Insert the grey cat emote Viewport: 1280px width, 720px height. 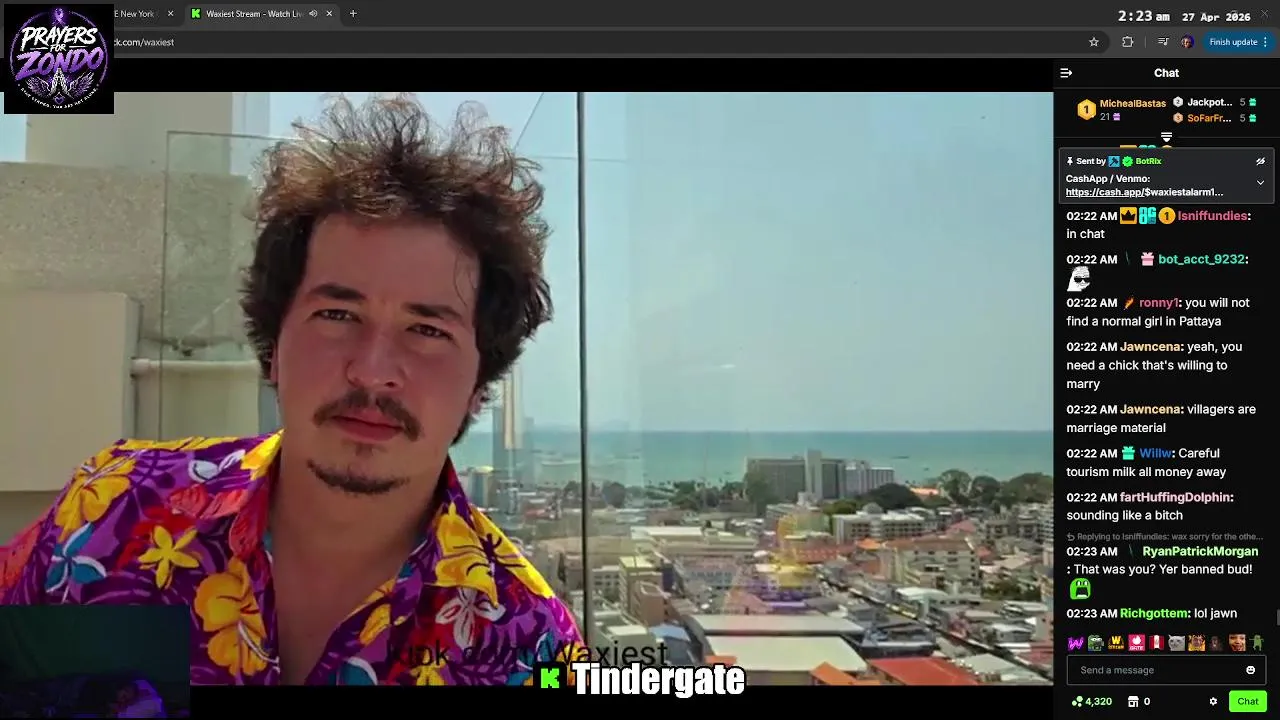tap(1176, 643)
